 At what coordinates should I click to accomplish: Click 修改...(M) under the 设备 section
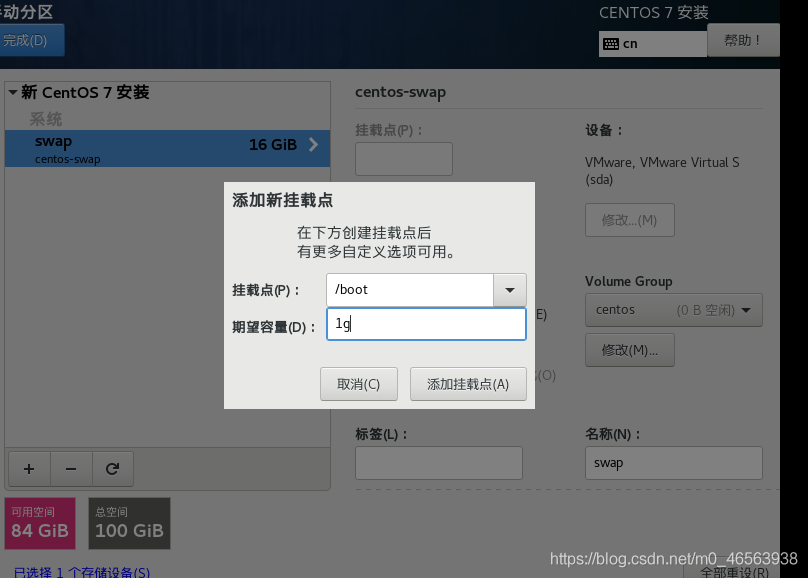pyautogui.click(x=630, y=219)
